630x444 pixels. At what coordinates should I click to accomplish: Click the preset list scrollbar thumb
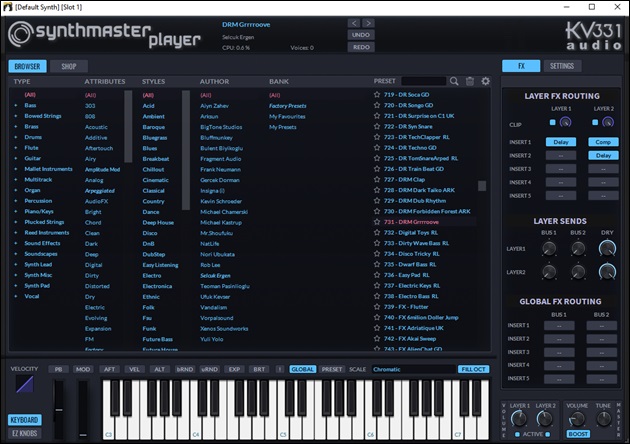pyautogui.click(x=482, y=186)
